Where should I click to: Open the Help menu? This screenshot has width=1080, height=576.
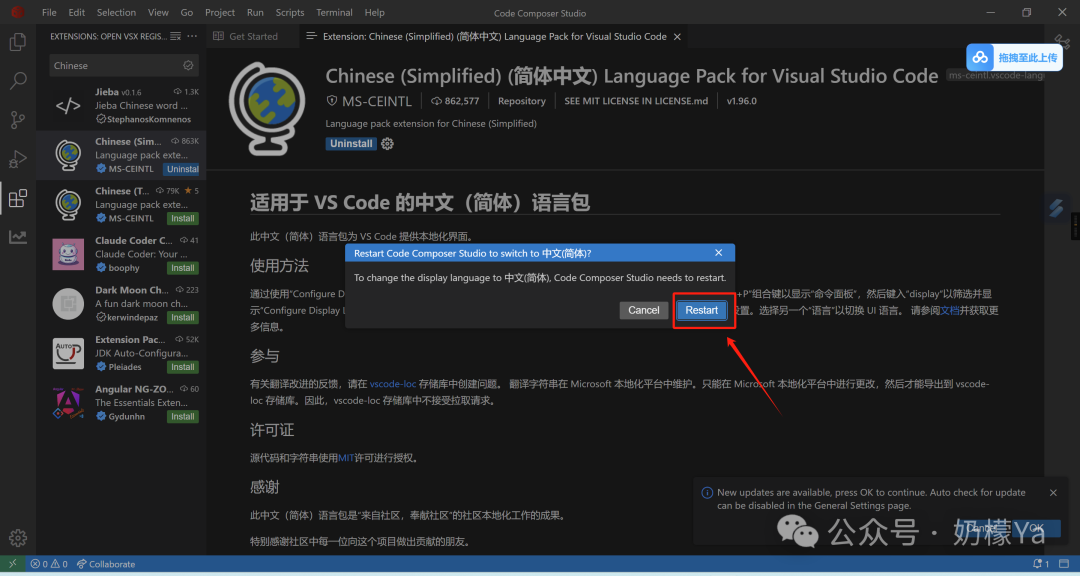375,12
